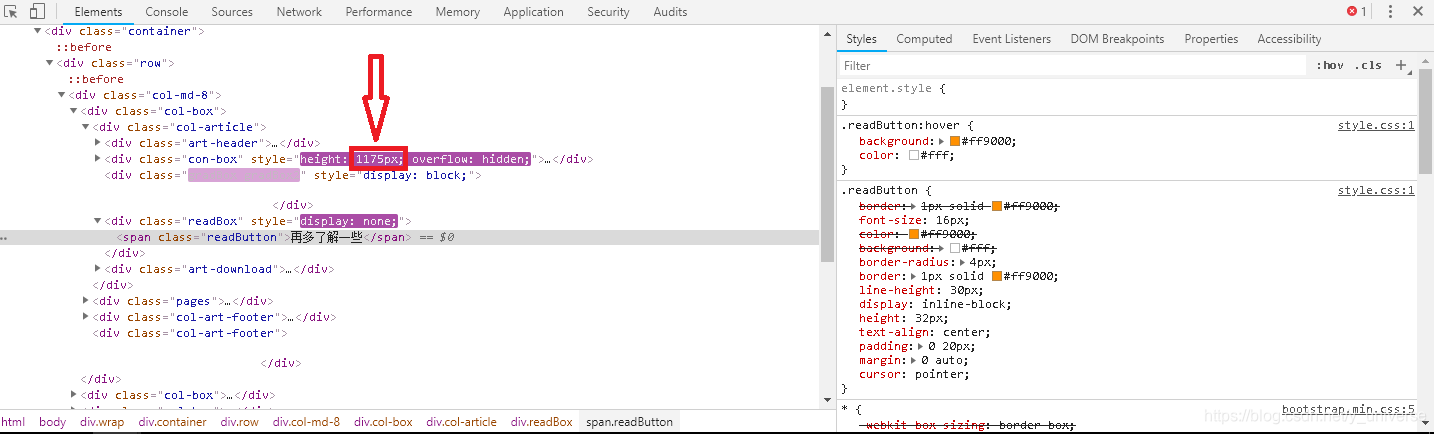Expand the div class="art-header" node
The image size is (1436, 434).
pyautogui.click(x=97, y=143)
